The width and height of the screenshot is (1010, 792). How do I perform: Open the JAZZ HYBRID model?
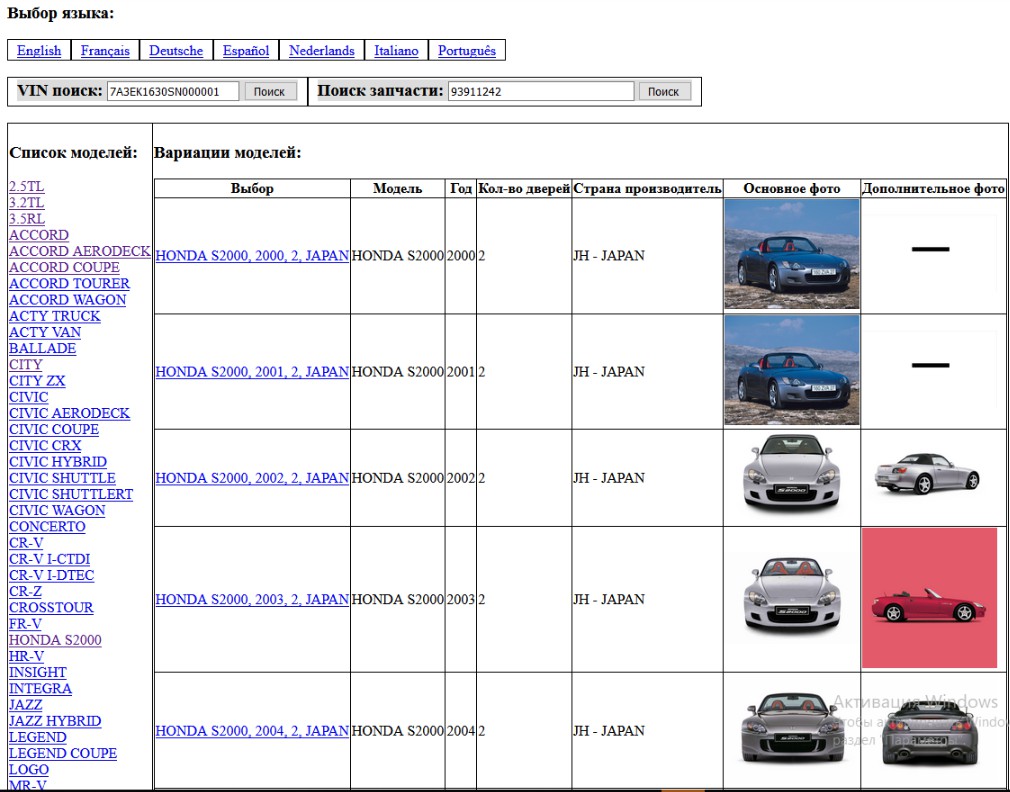(55, 721)
